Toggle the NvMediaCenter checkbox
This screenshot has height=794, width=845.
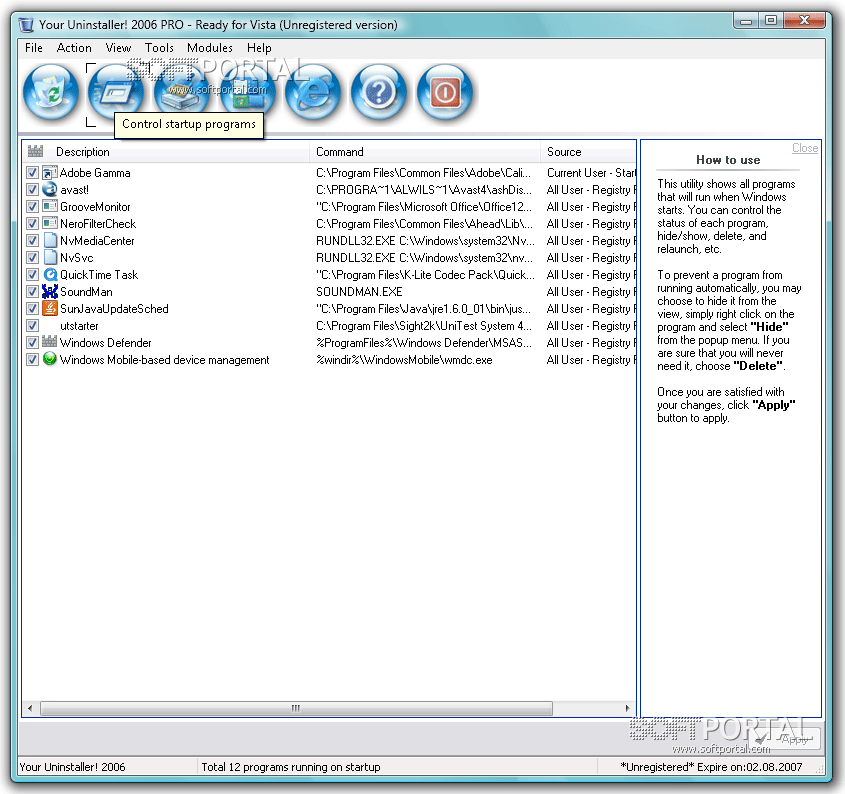click(32, 241)
